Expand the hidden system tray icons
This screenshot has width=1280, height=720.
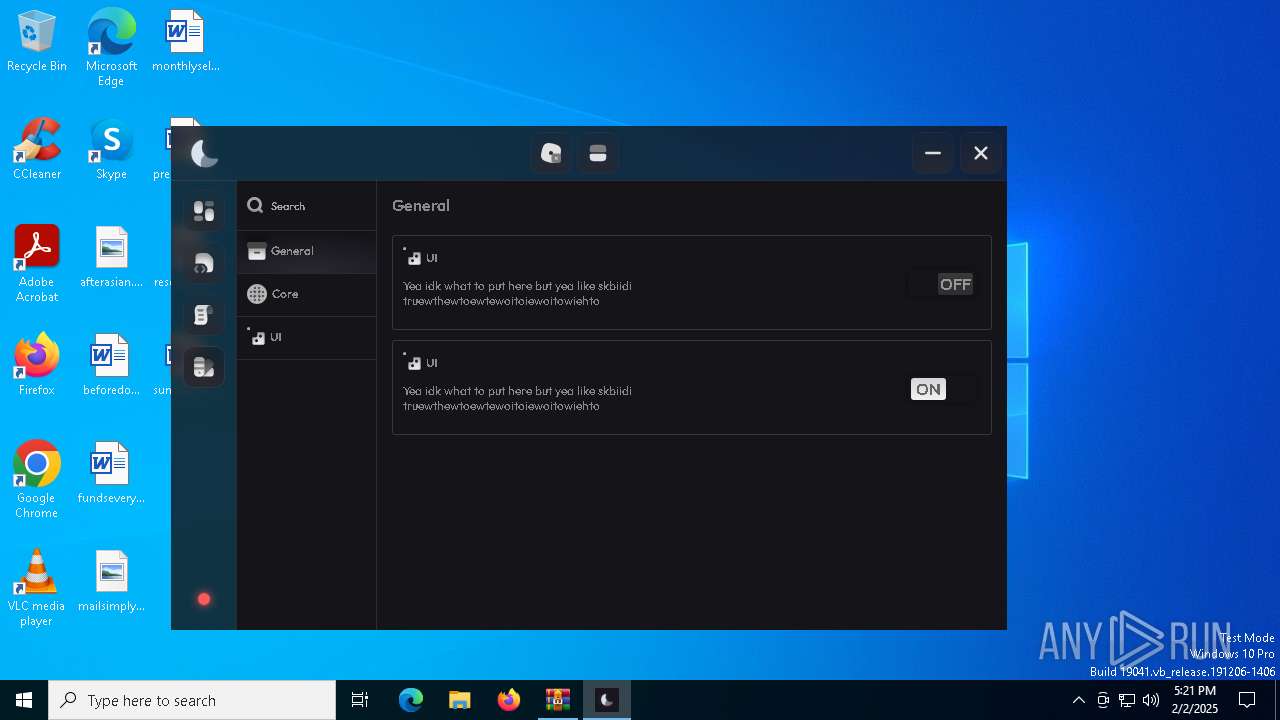(1078, 700)
